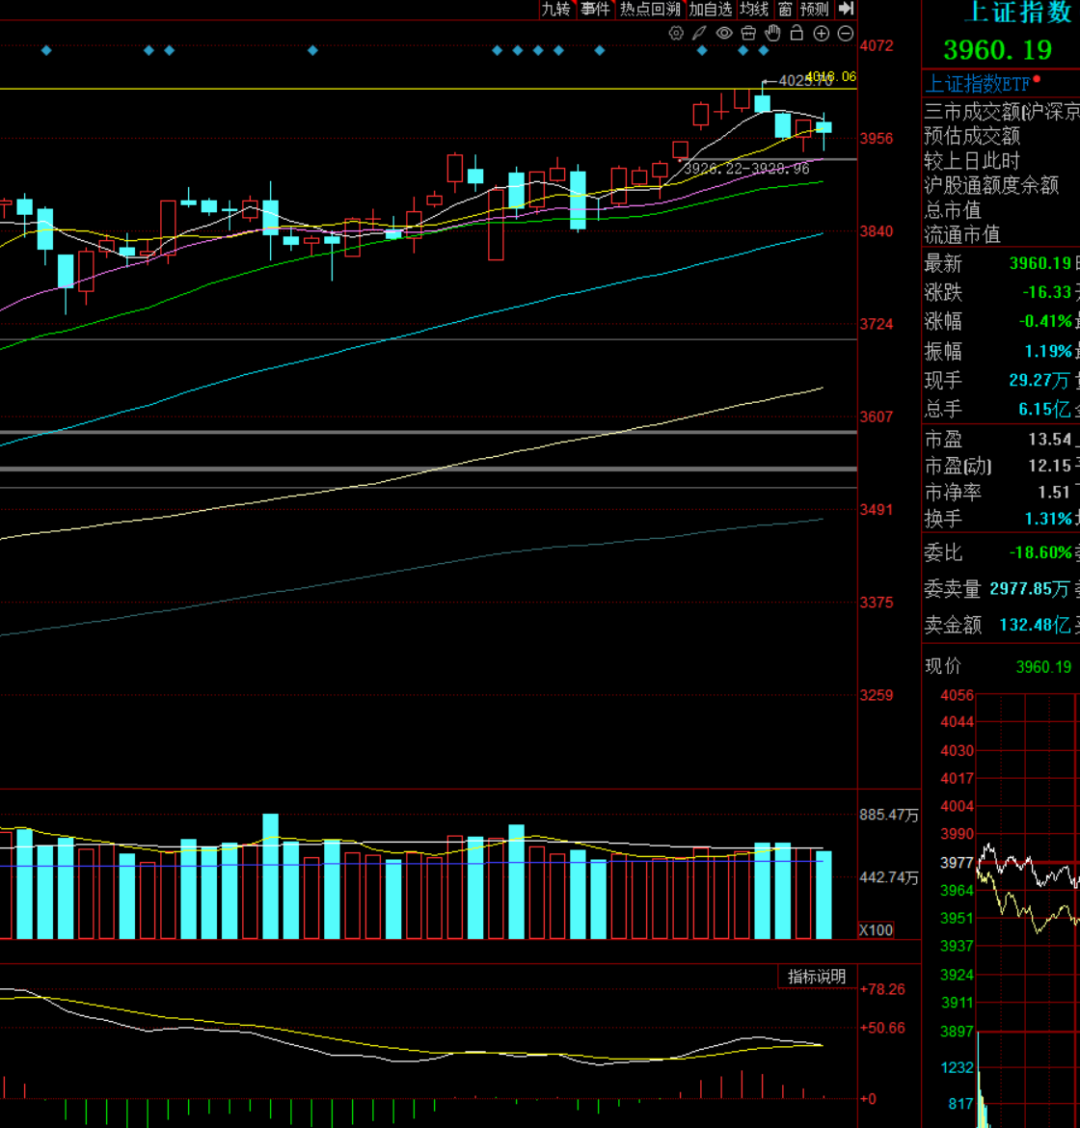Image resolution: width=1080 pixels, height=1128 pixels.
Task: Select the feather drawing tool
Action: [700, 33]
